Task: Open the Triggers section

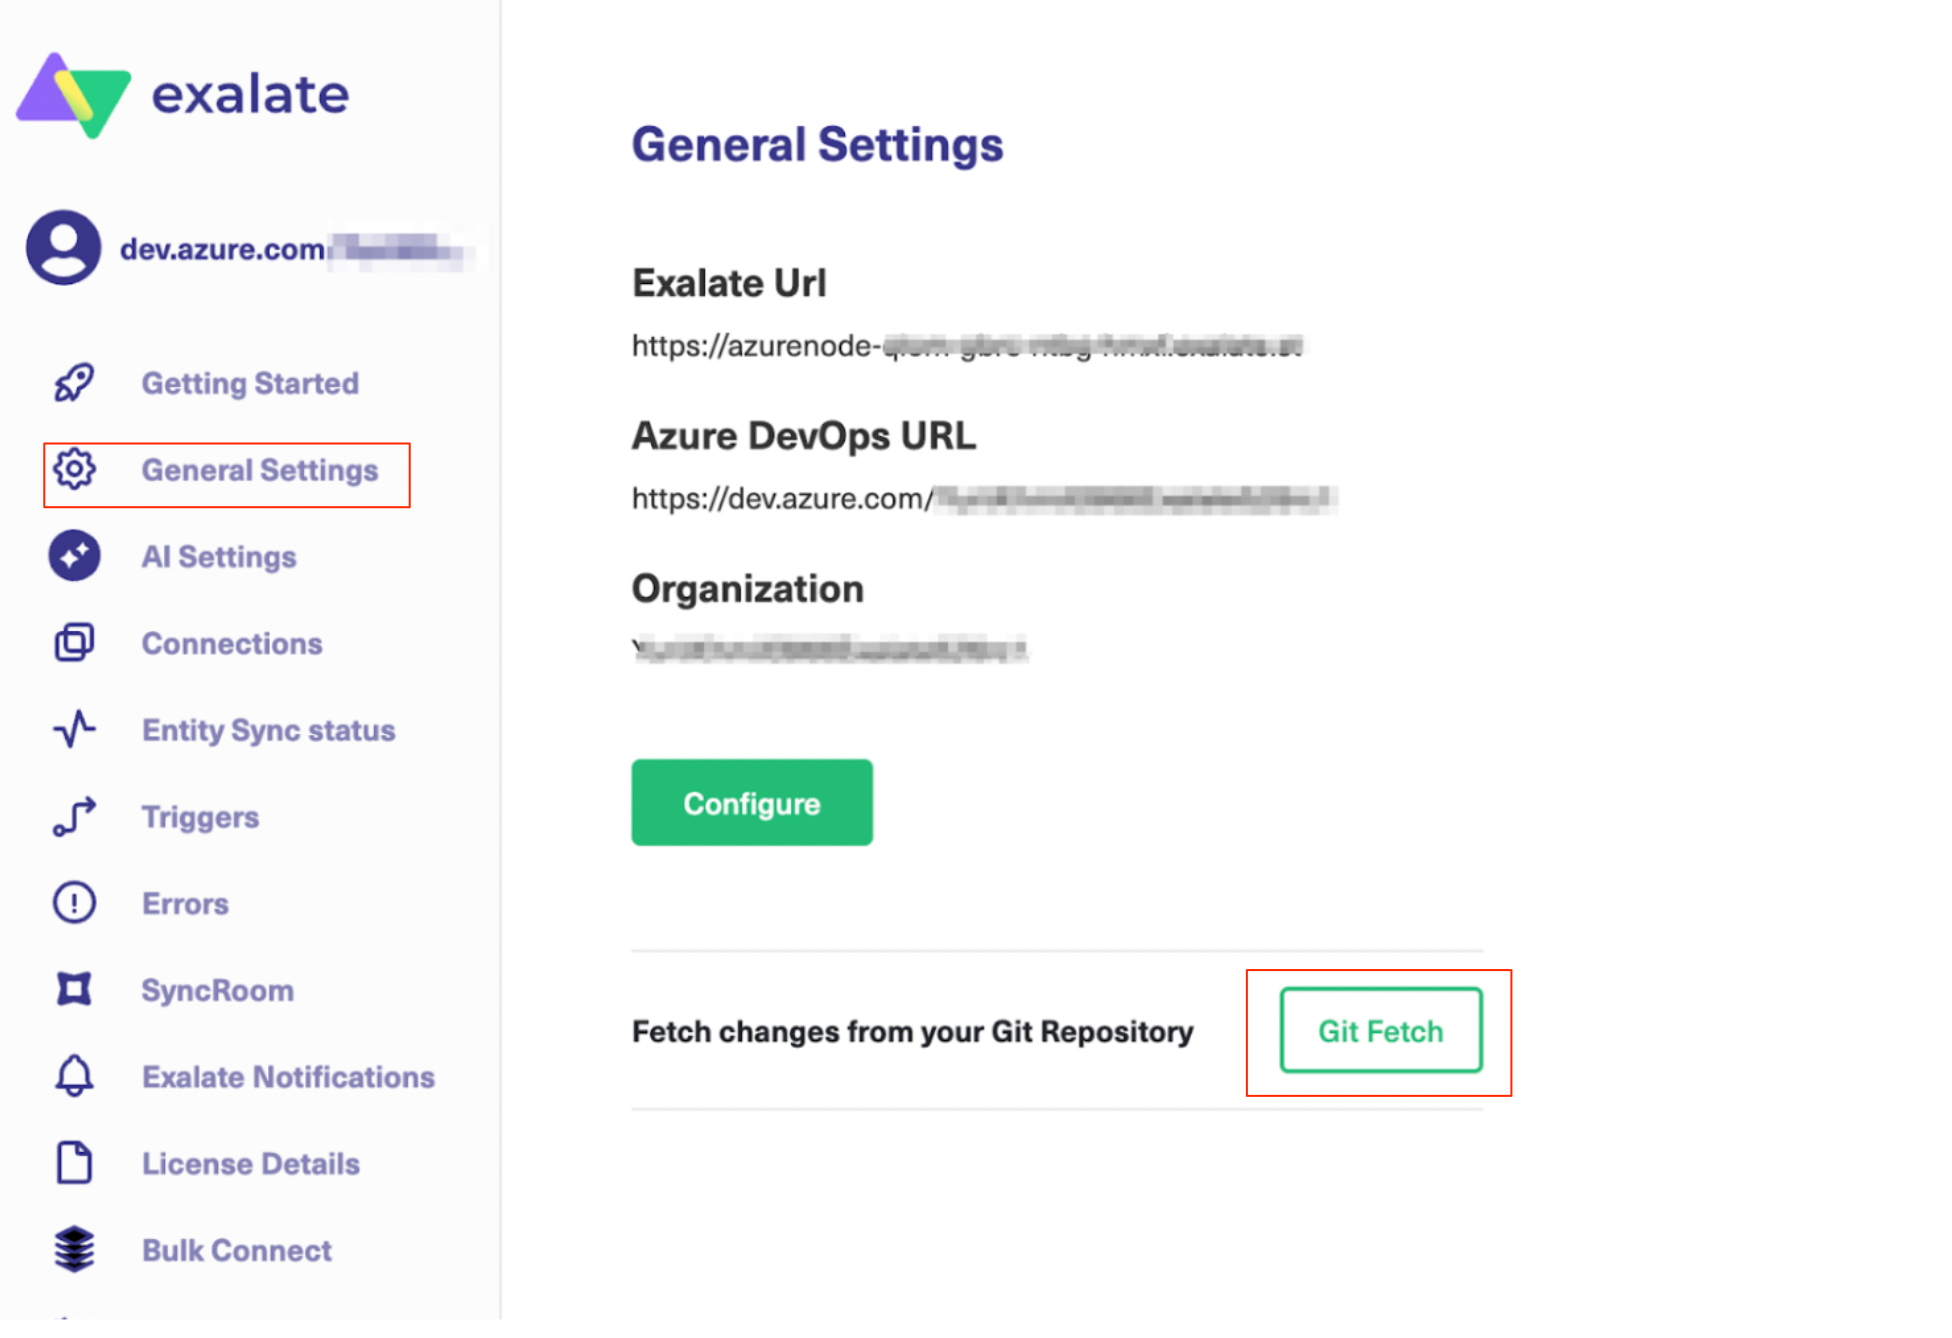Action: pos(200,818)
